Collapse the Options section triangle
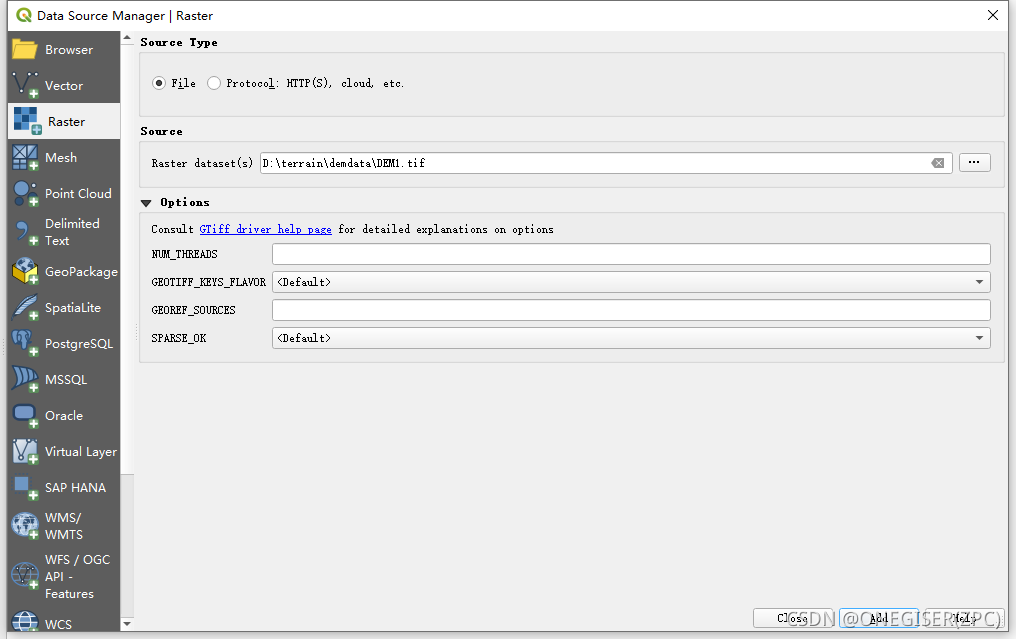1016x639 pixels. click(146, 203)
